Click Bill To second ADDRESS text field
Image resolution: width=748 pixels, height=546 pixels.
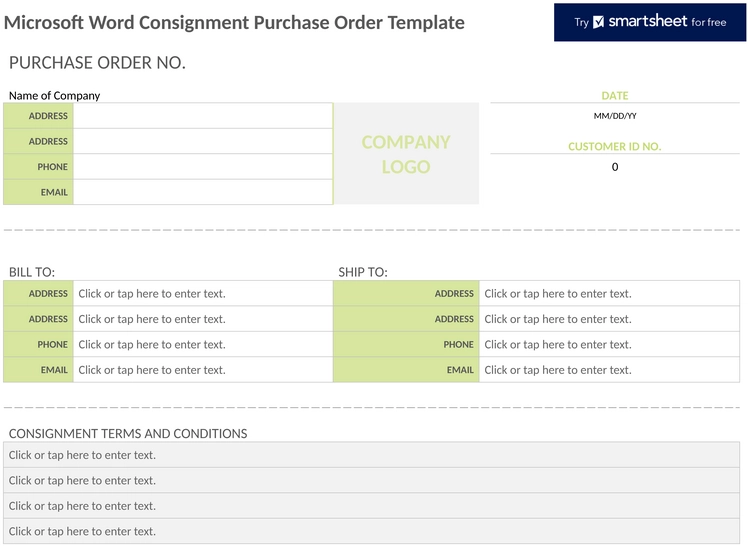tap(203, 319)
